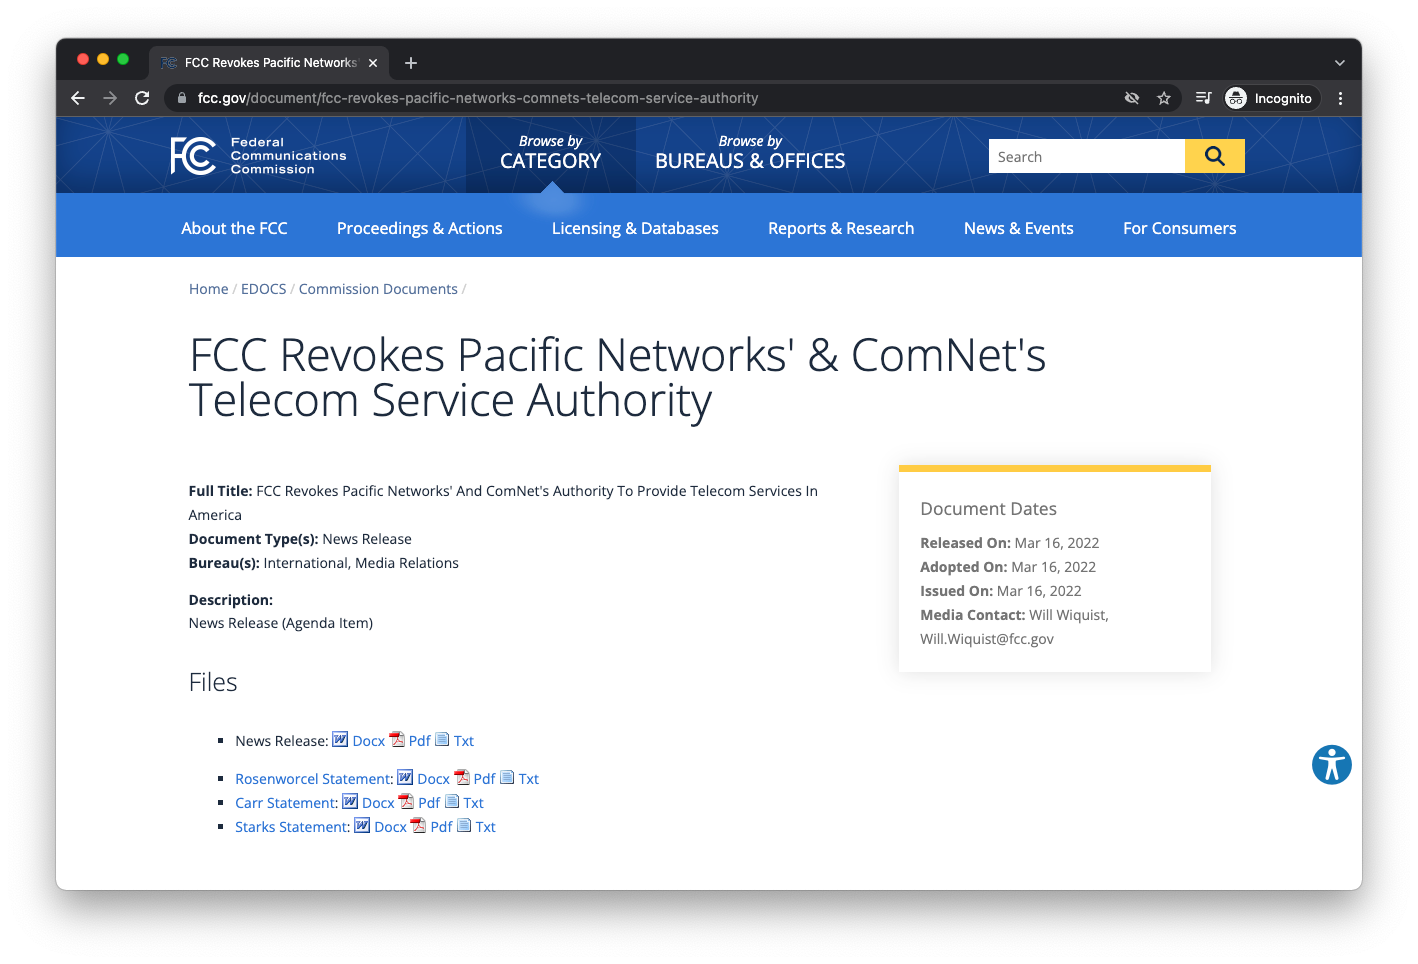
Task: Click the News Release (Agenda Item) description text
Action: (x=281, y=623)
